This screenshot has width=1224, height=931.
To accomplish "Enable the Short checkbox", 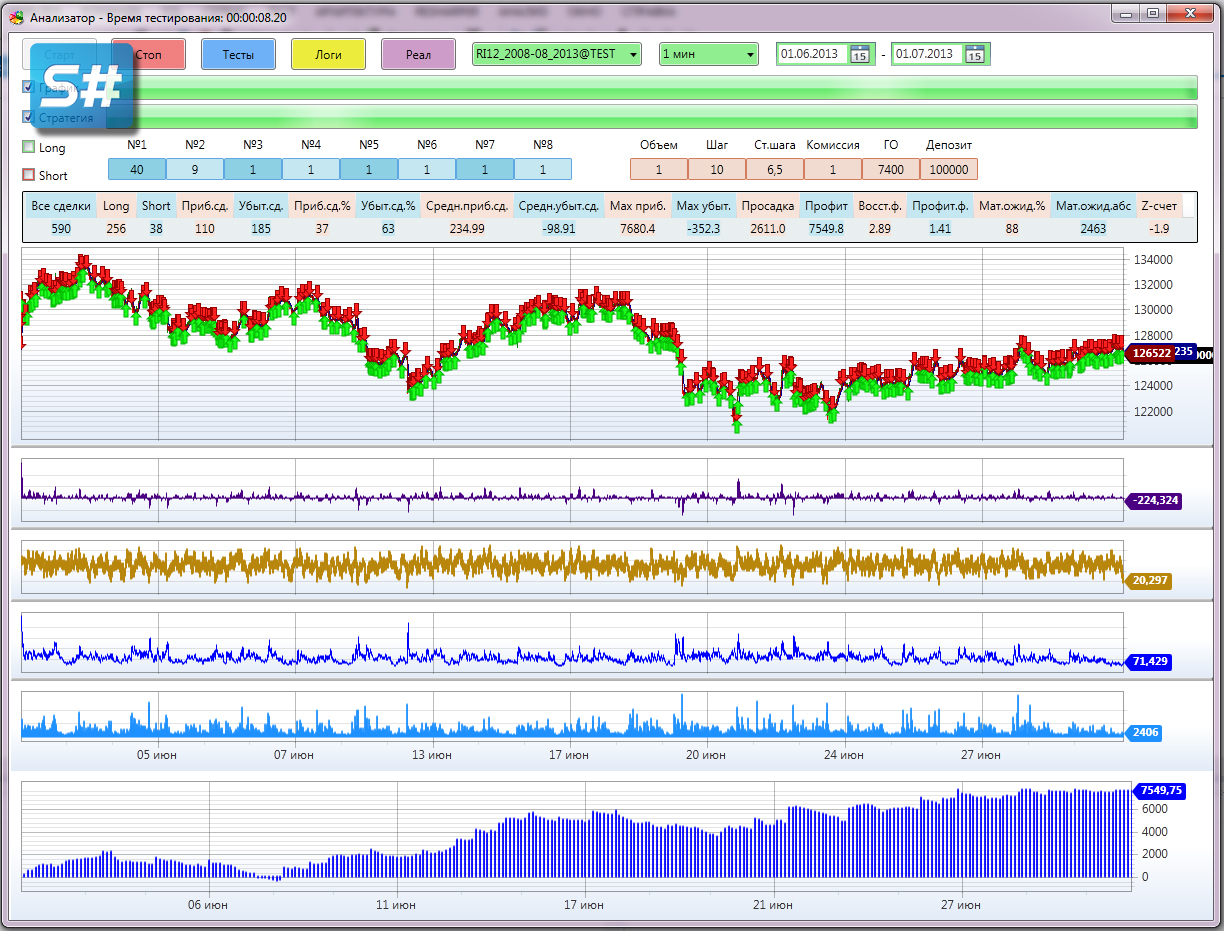I will coord(29,175).
